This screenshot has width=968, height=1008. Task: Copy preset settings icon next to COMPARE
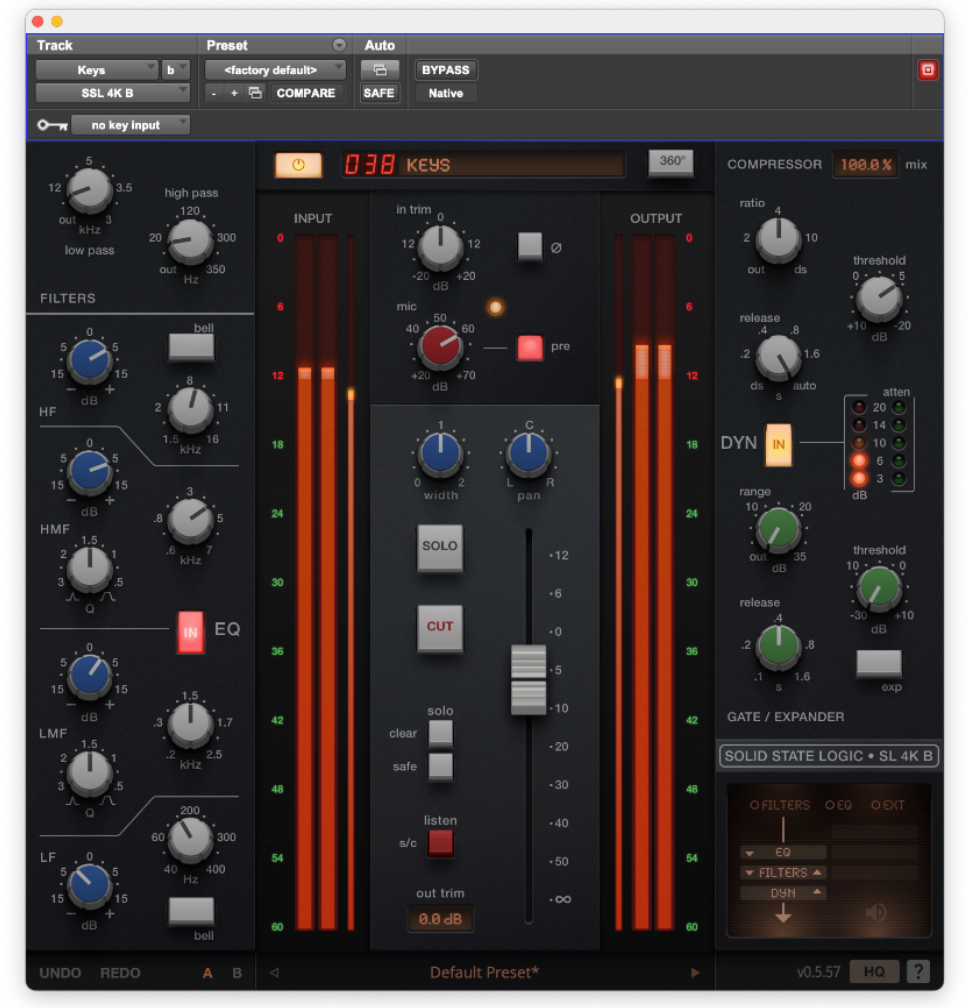[255, 93]
